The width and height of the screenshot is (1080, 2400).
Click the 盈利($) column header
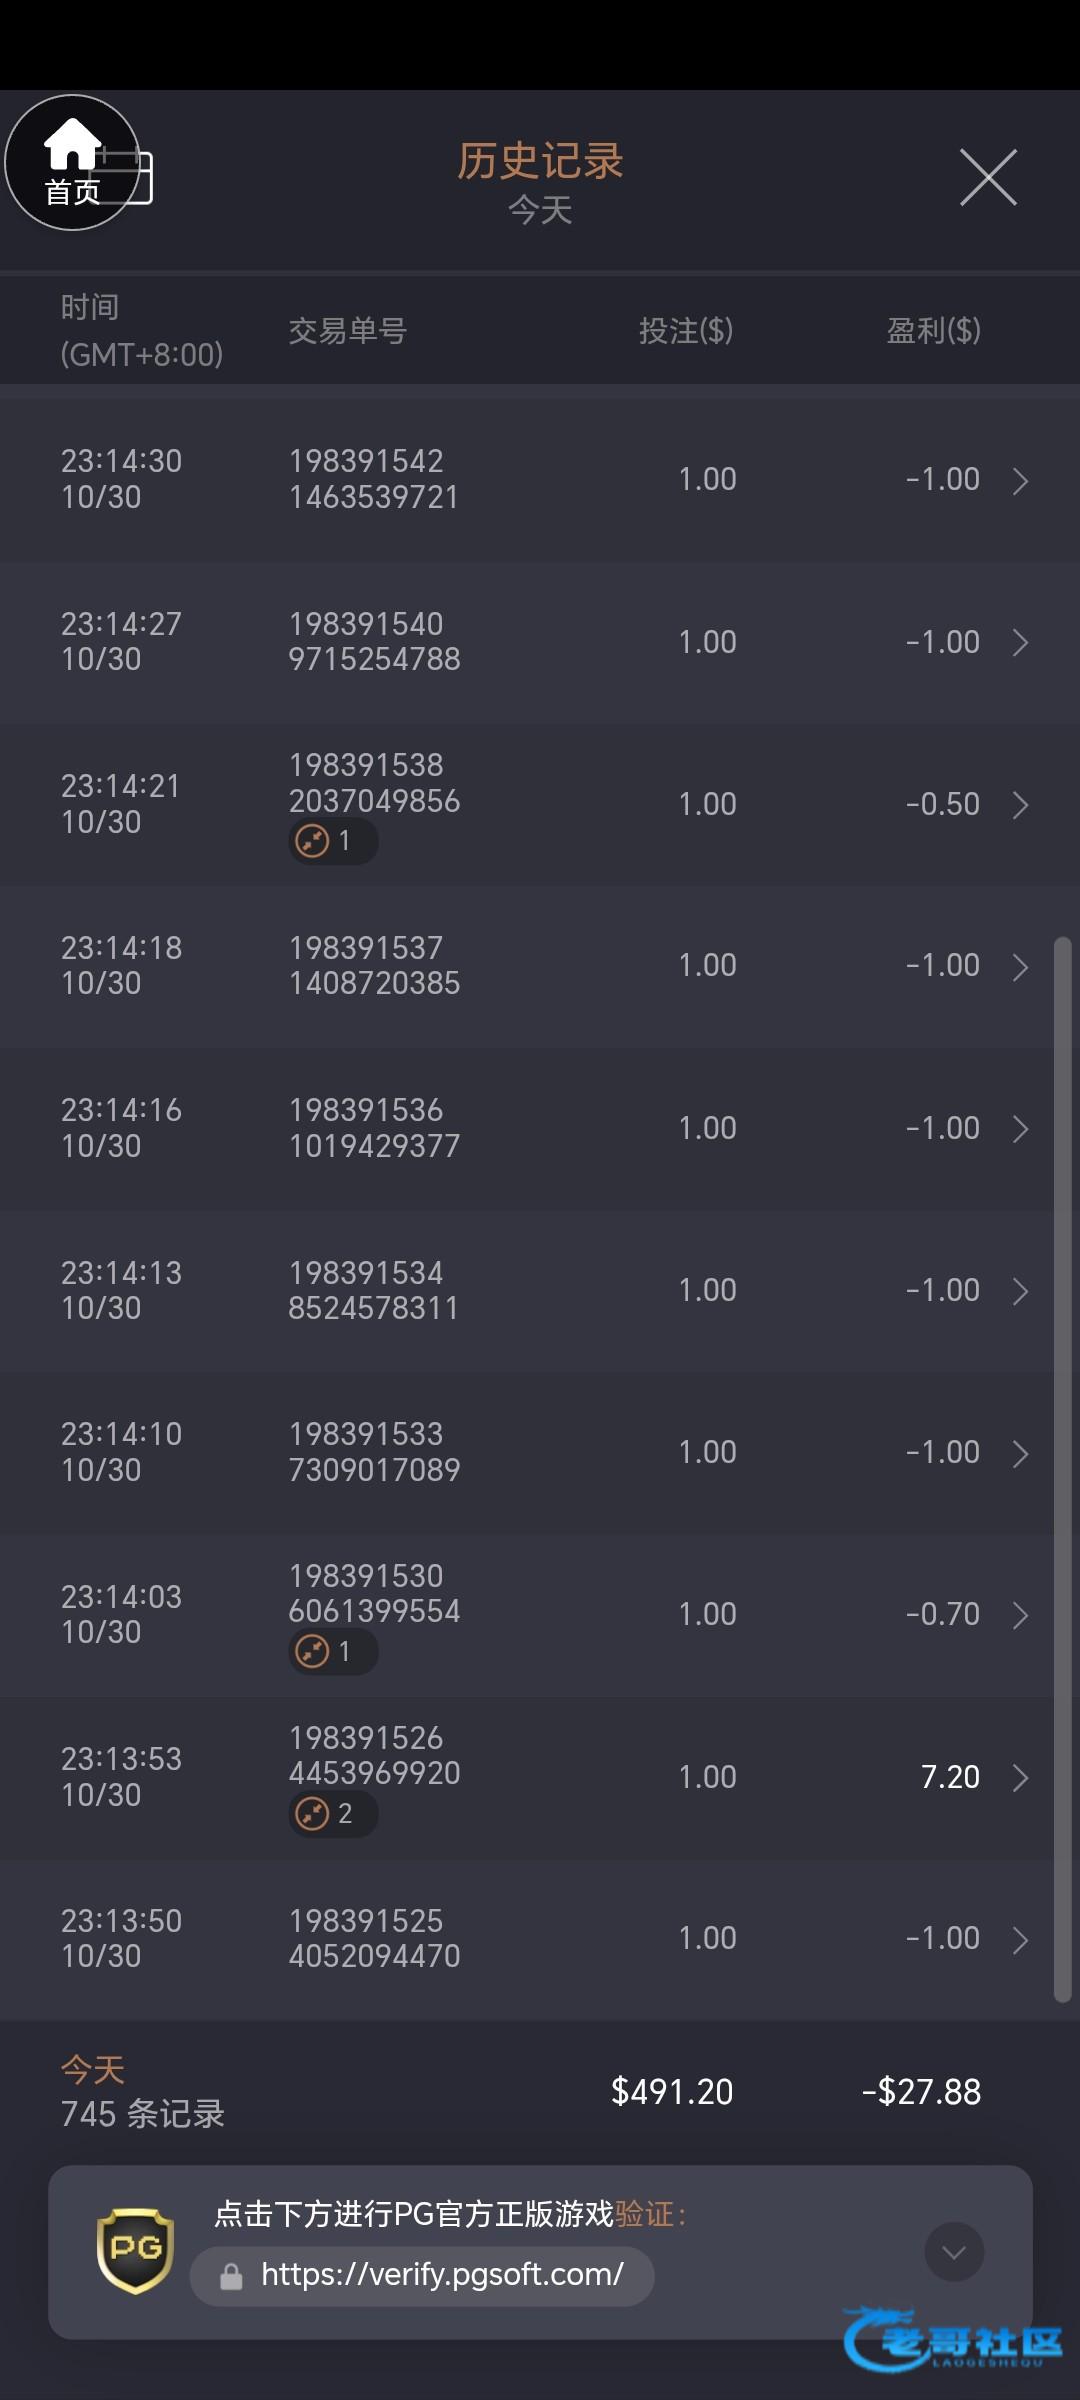[x=933, y=331]
